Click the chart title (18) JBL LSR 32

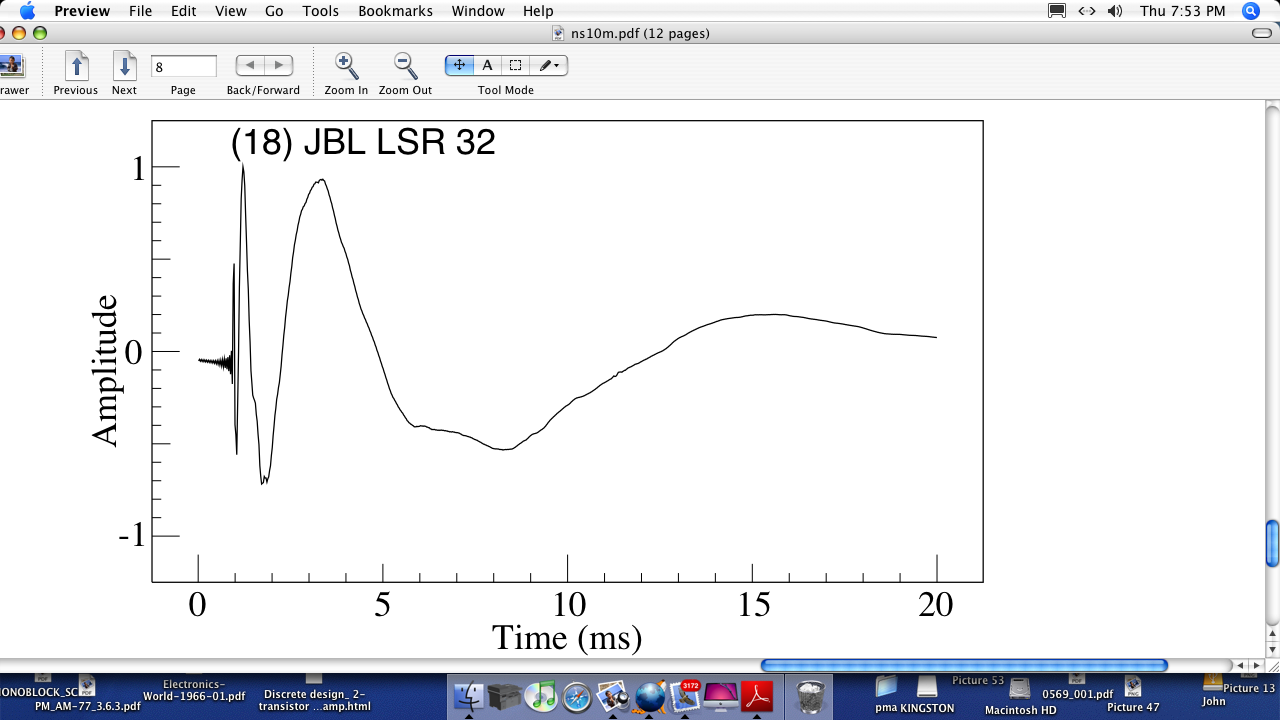point(363,142)
